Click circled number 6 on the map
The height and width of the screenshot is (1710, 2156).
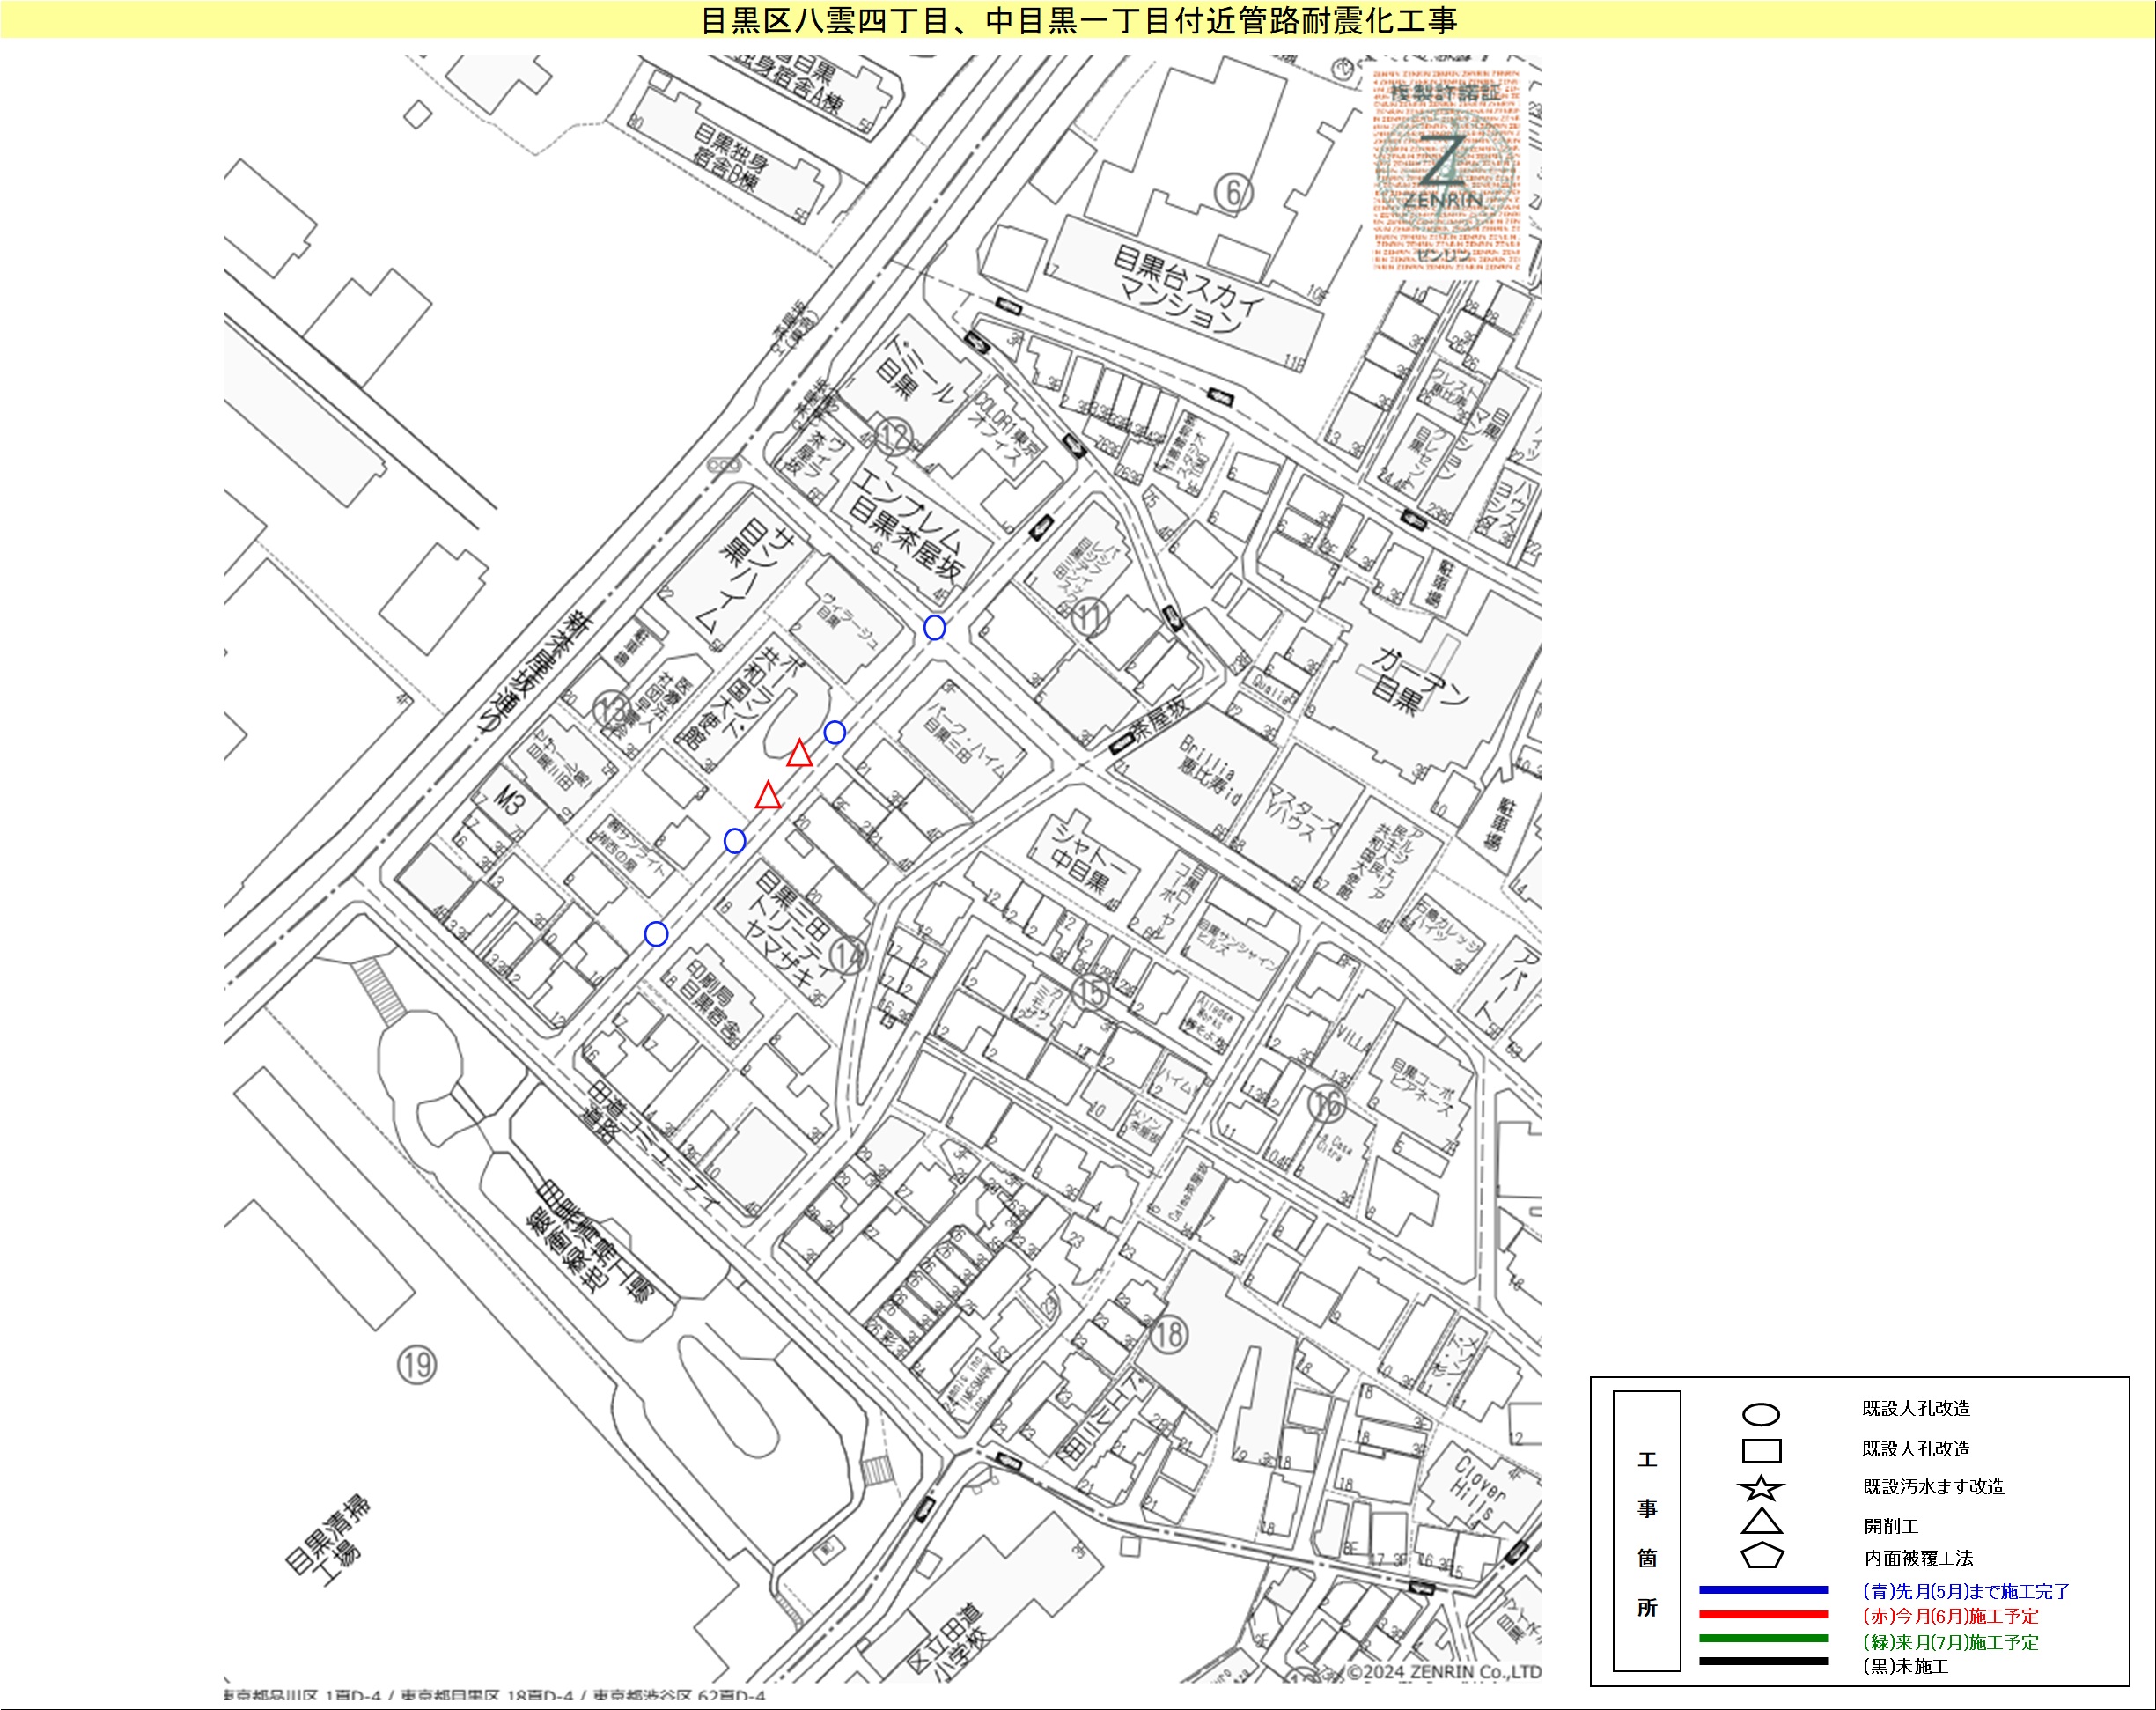[1233, 192]
